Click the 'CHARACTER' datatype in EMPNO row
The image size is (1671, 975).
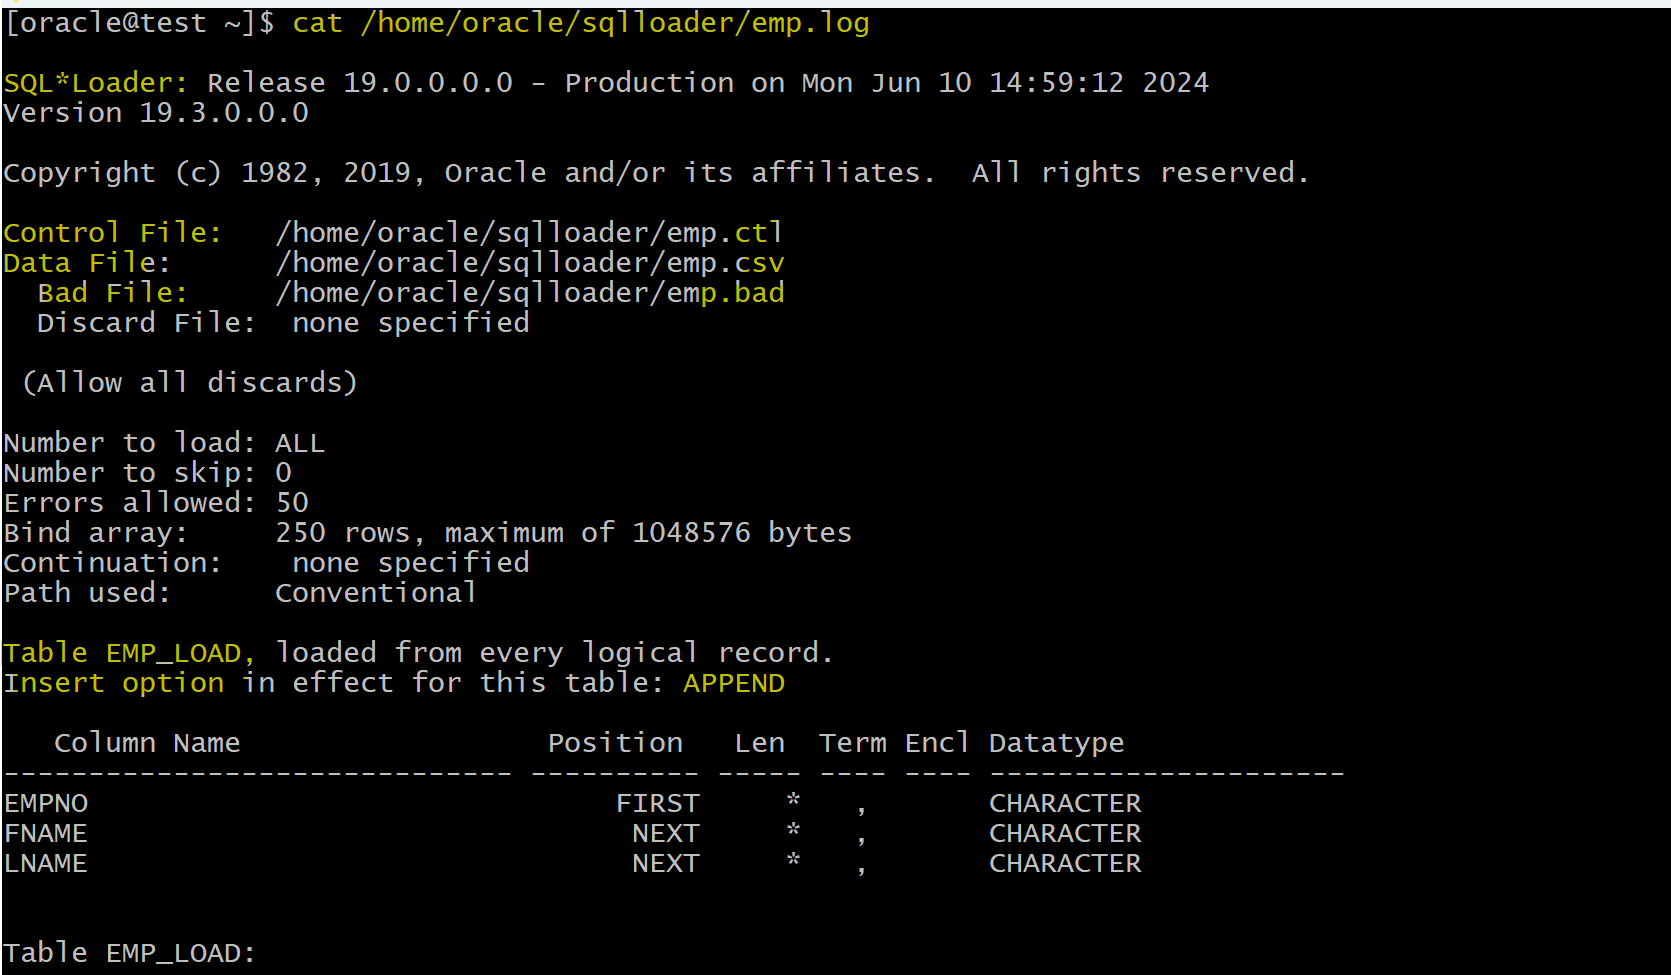1065,803
